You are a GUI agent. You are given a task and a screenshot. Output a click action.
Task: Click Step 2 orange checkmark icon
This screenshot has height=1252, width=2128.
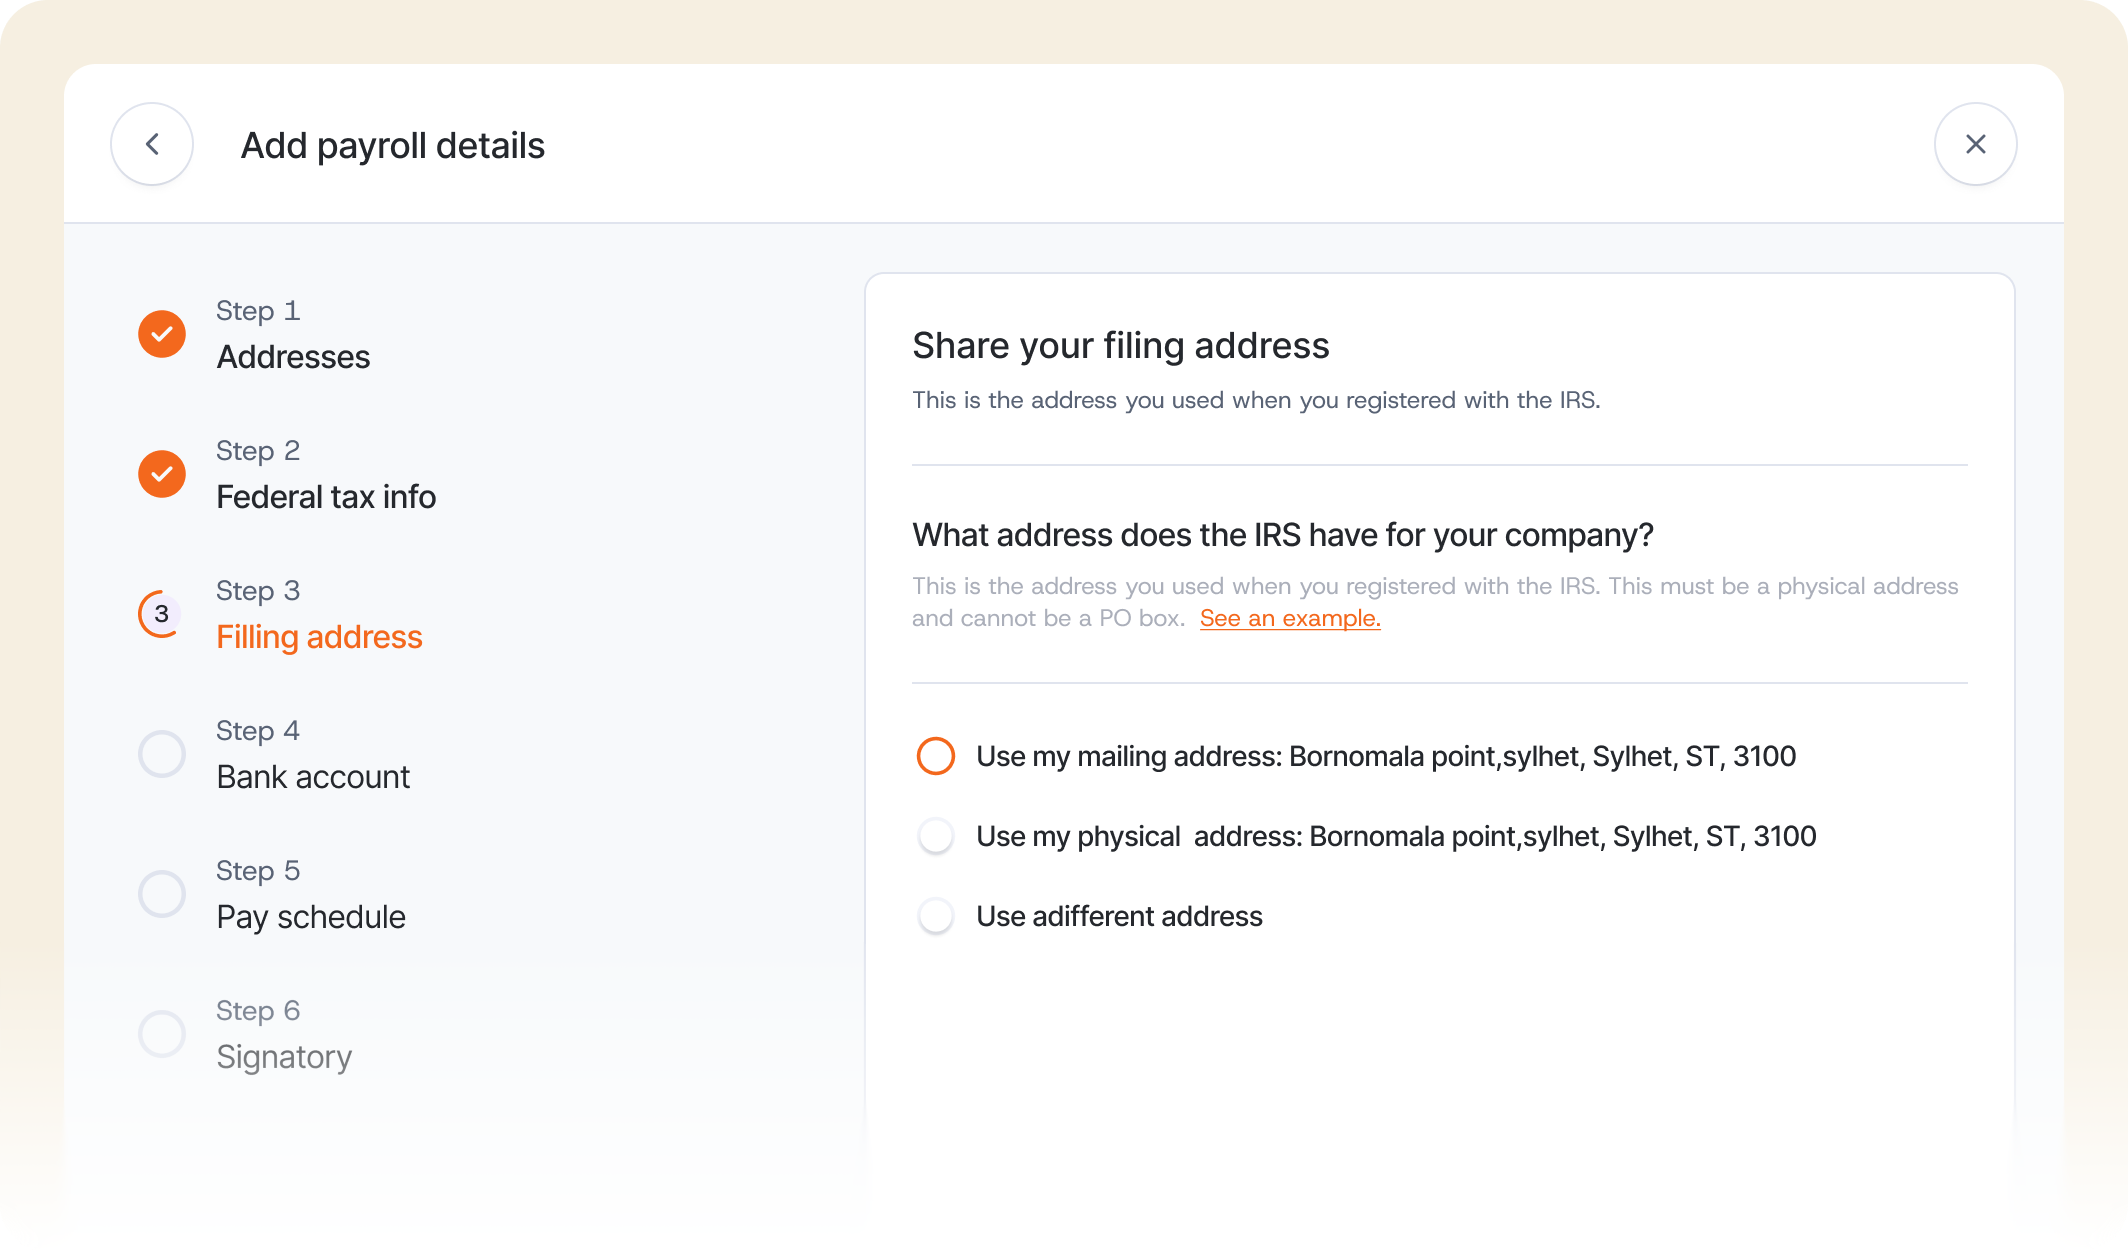click(x=162, y=474)
